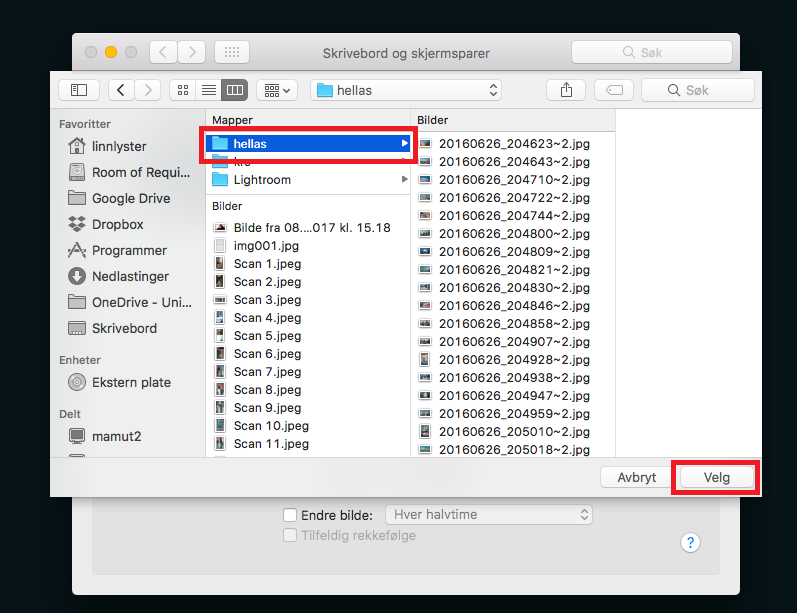Image resolution: width=797 pixels, height=613 pixels.
Task: Click the tags icon button
Action: pyautogui.click(x=613, y=90)
